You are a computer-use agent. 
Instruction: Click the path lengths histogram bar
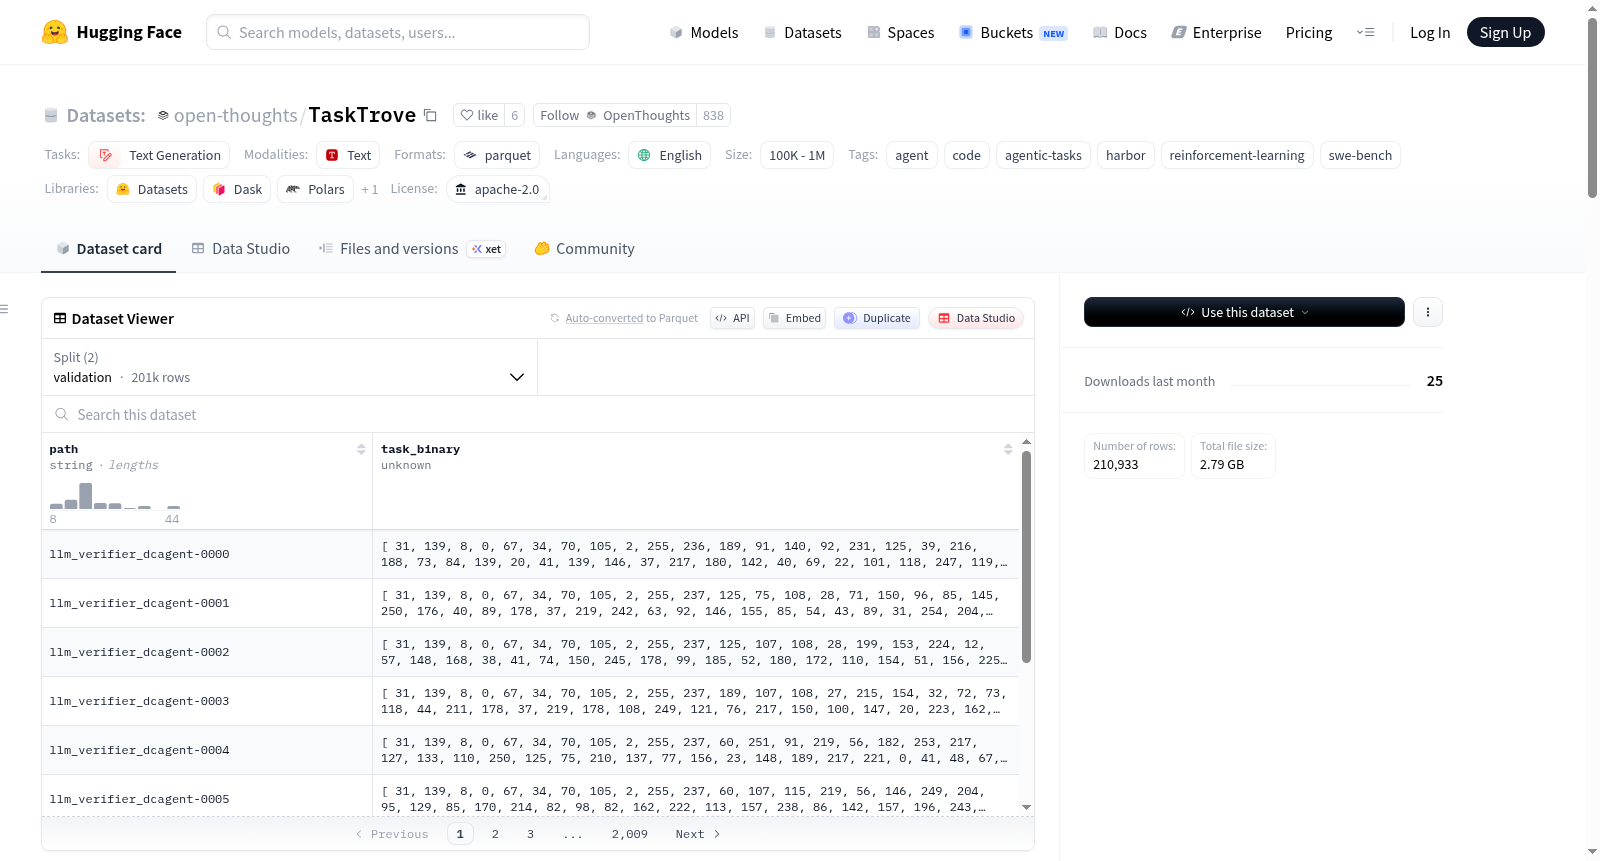(86, 496)
